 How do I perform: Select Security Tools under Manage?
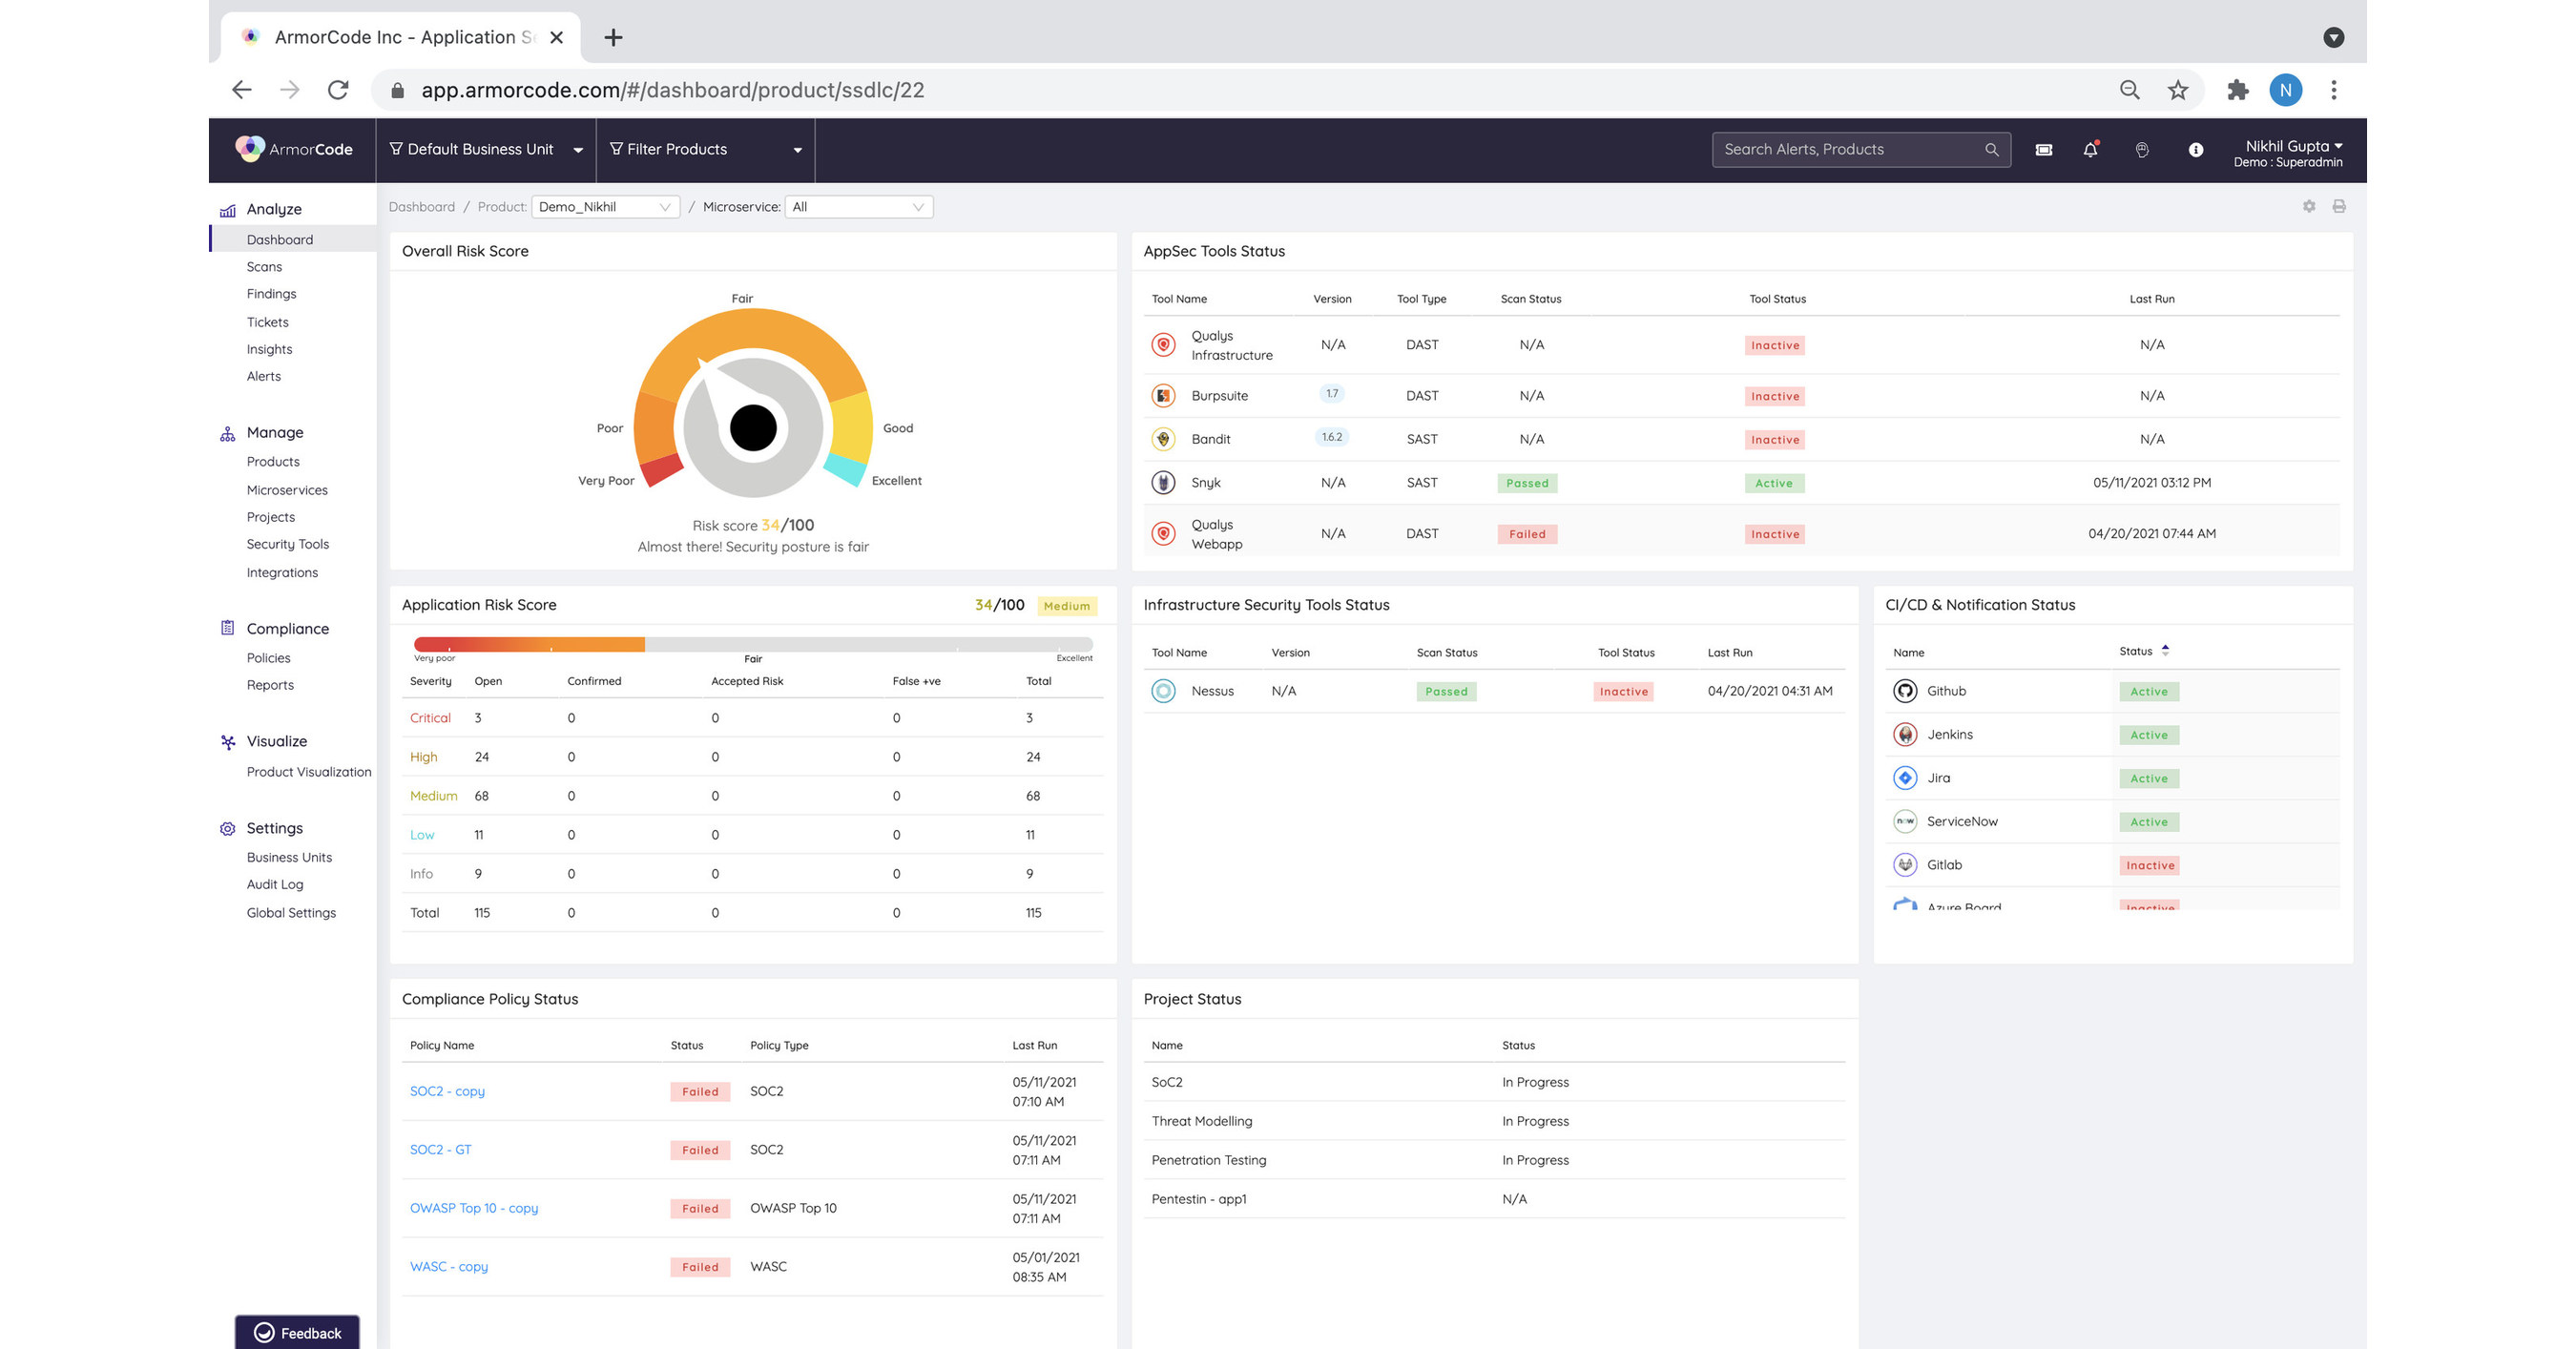[x=287, y=543]
